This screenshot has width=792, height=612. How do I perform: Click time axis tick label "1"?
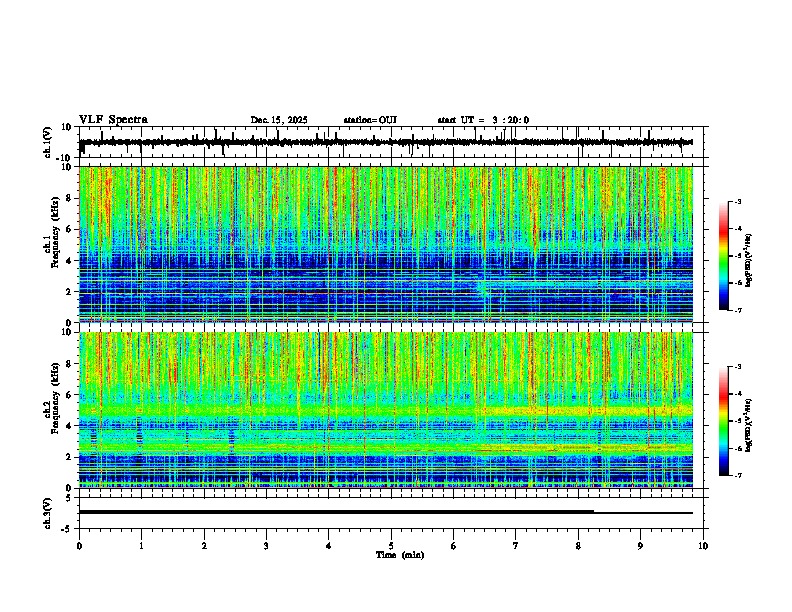141,546
